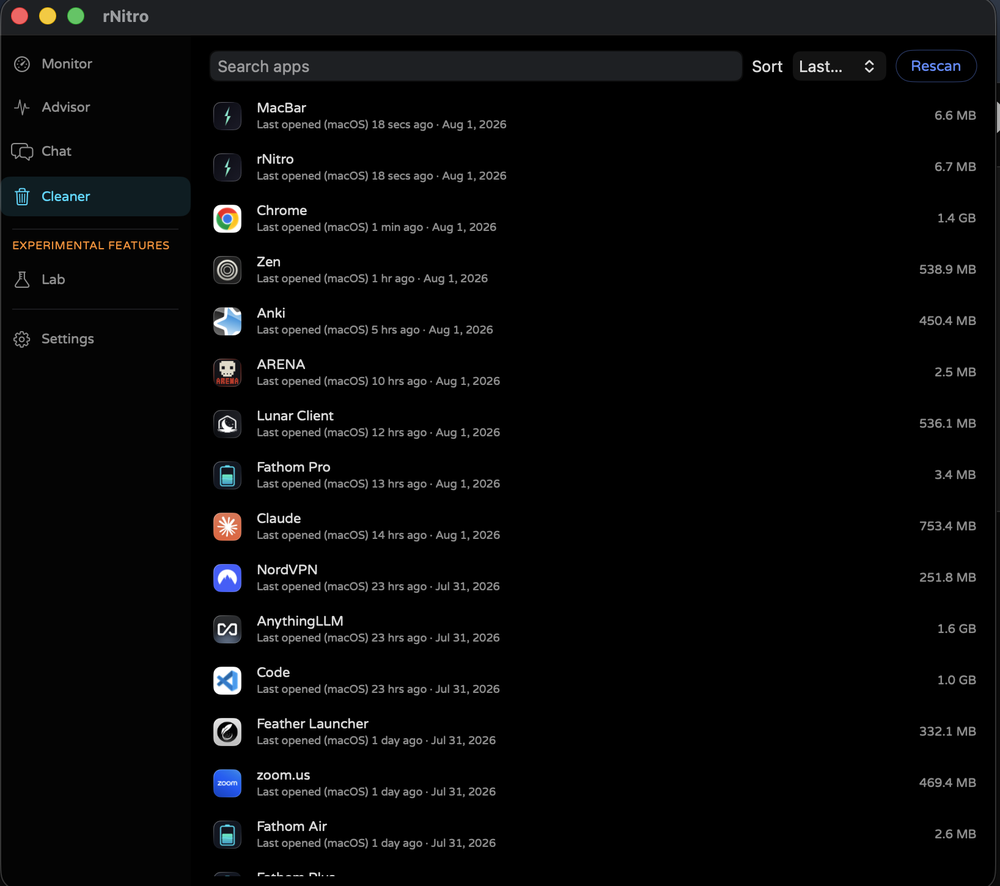Viewport: 1000px width, 886px height.
Task: Click the 469.4 MB size value
Action: click(947, 783)
